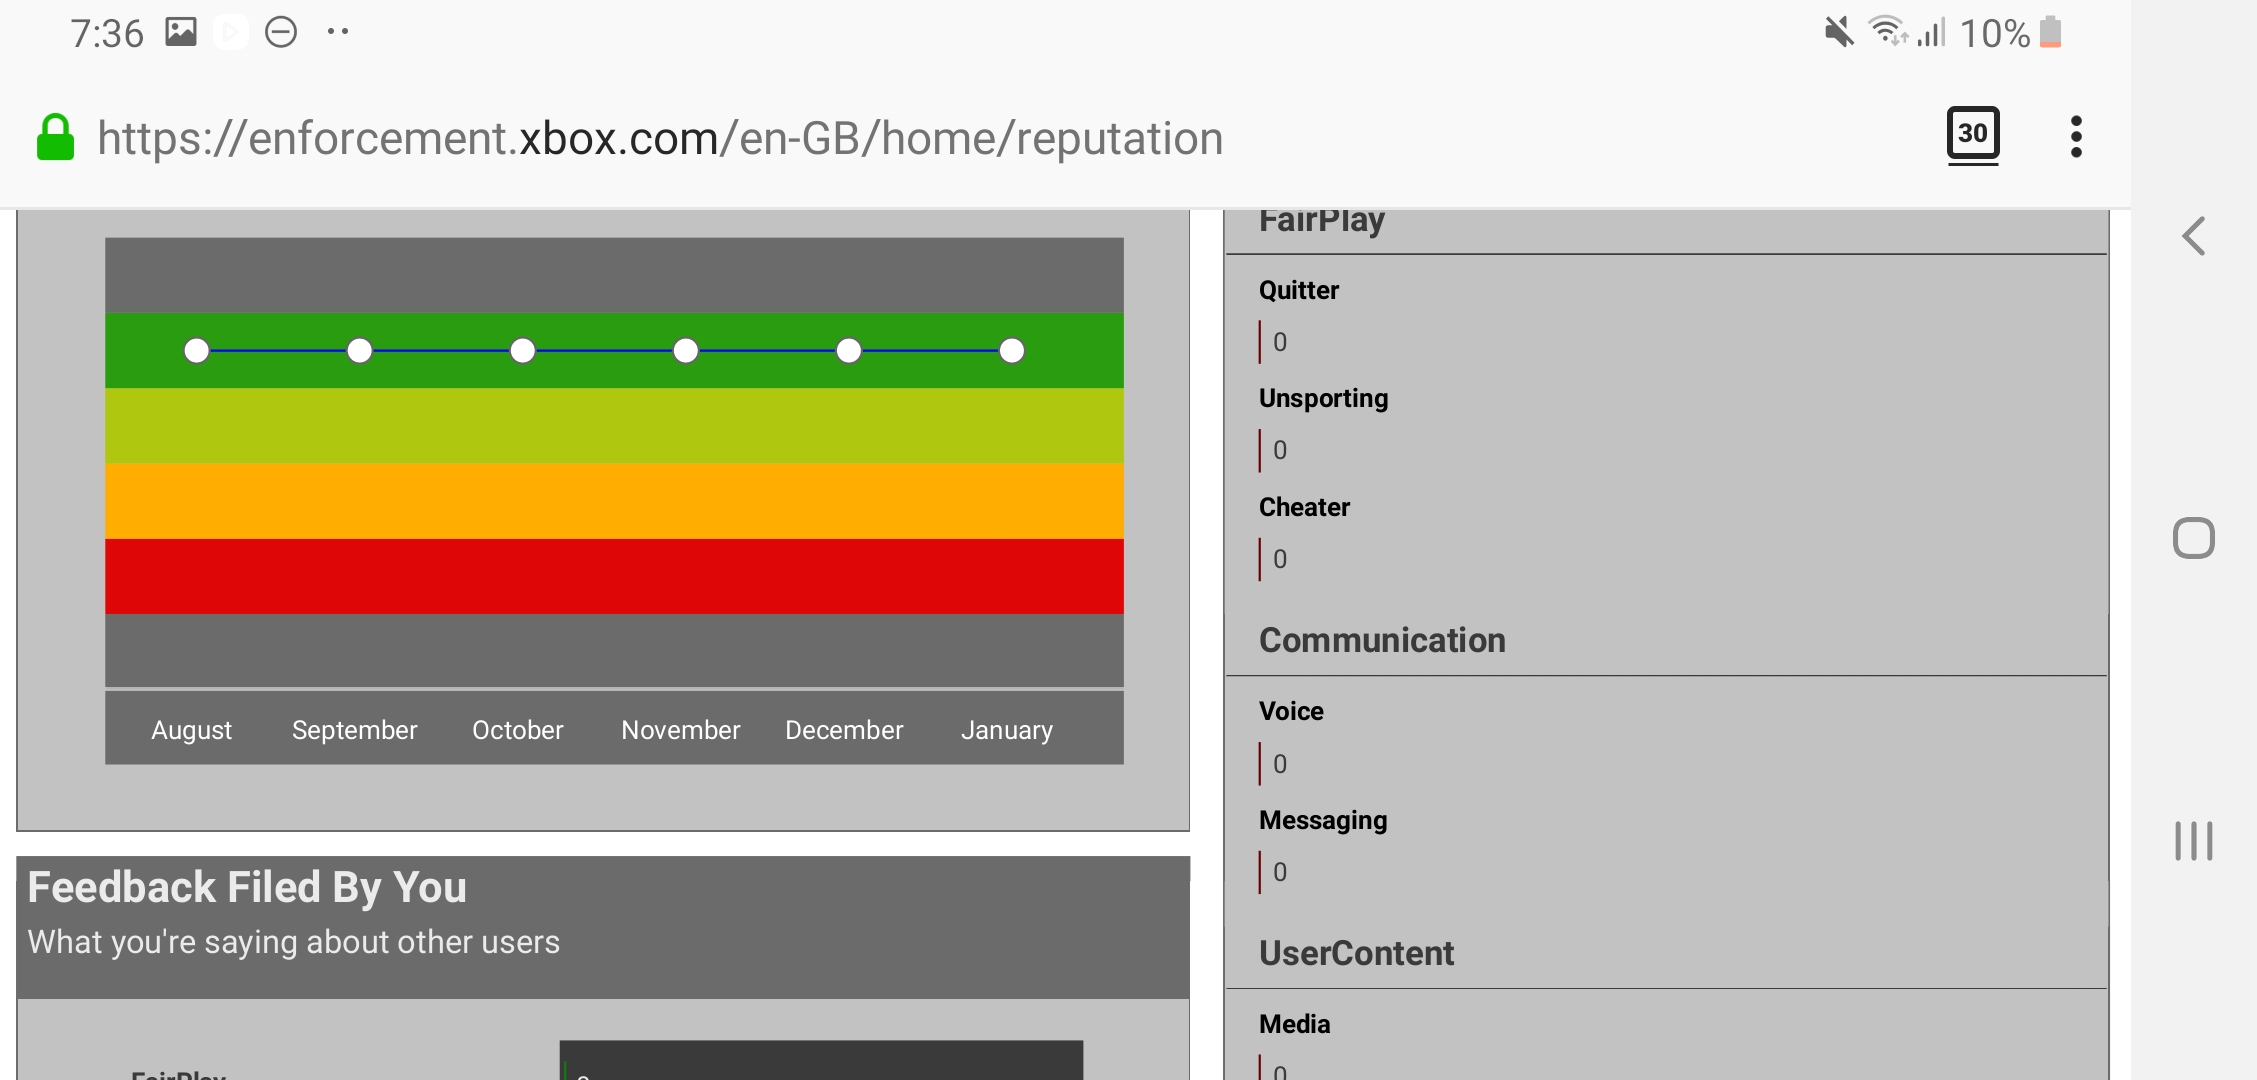Open the browser three-dot overflow menu

pos(2076,137)
